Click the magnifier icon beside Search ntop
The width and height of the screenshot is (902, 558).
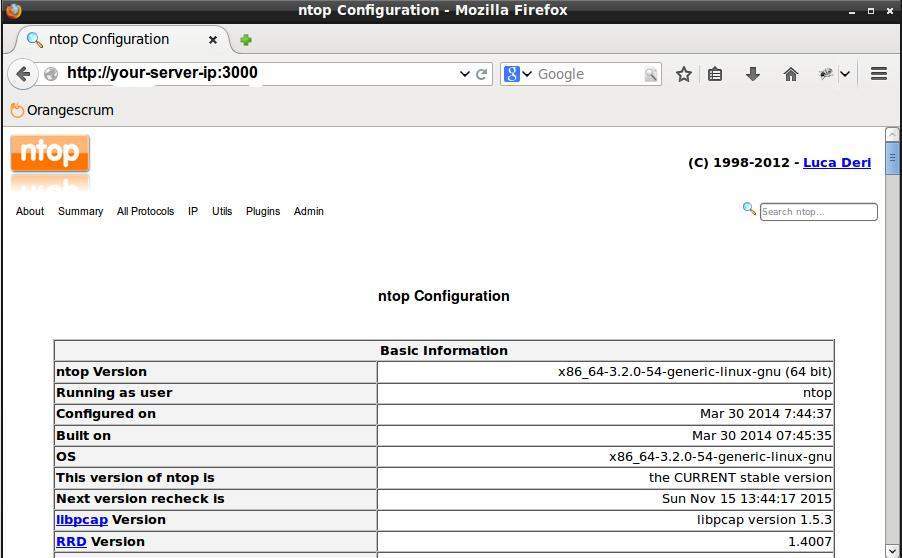(x=749, y=208)
